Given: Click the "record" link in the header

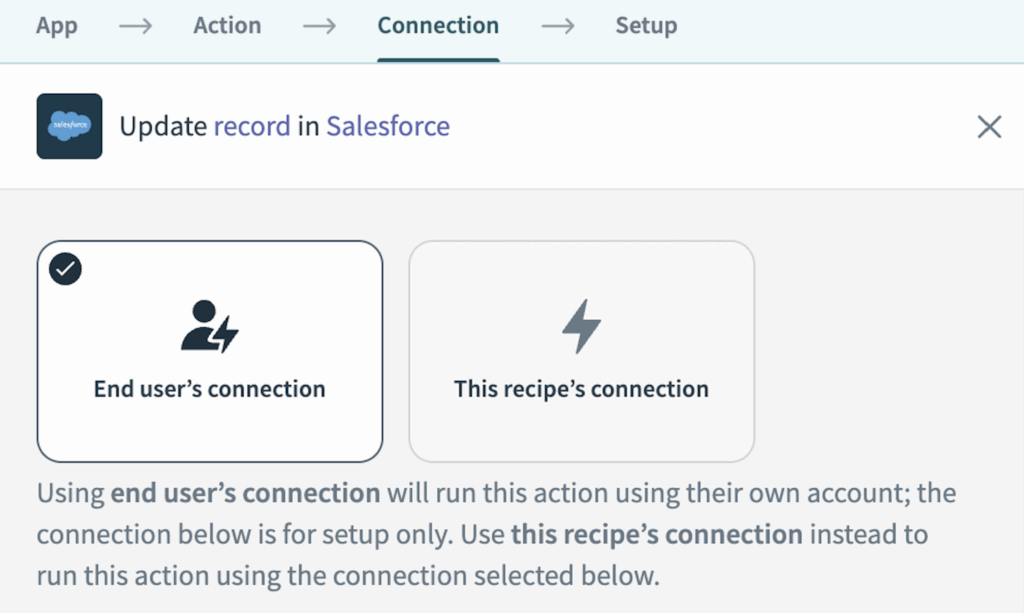Looking at the screenshot, I should coord(252,127).
